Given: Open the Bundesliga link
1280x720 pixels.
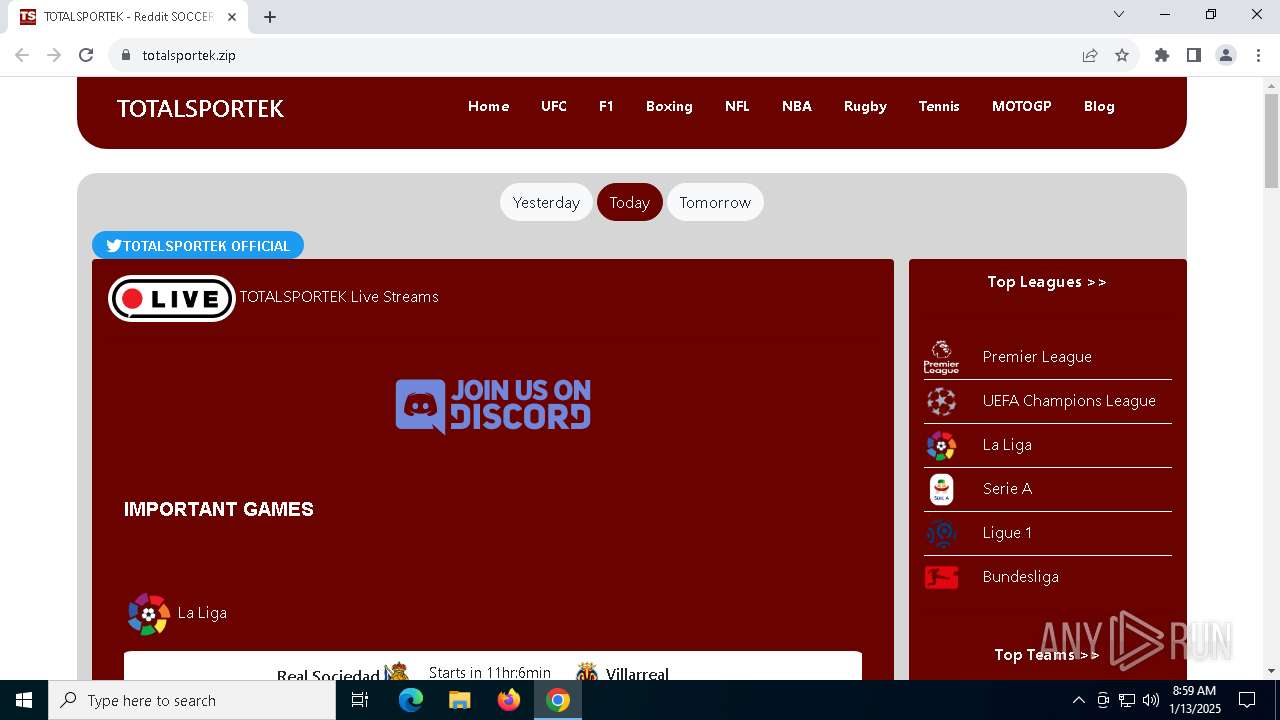Looking at the screenshot, I should point(1020,577).
